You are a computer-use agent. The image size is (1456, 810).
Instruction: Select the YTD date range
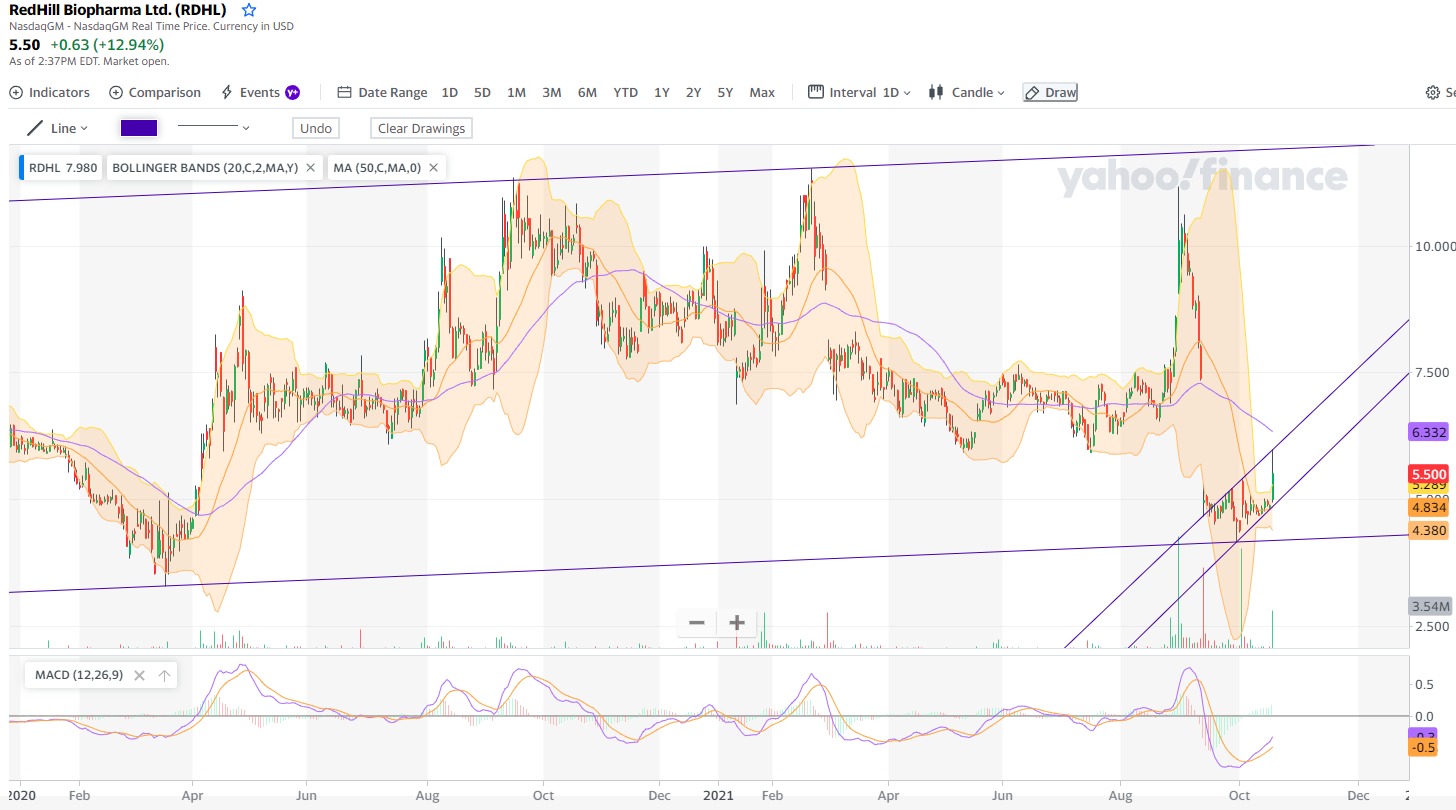pos(625,92)
